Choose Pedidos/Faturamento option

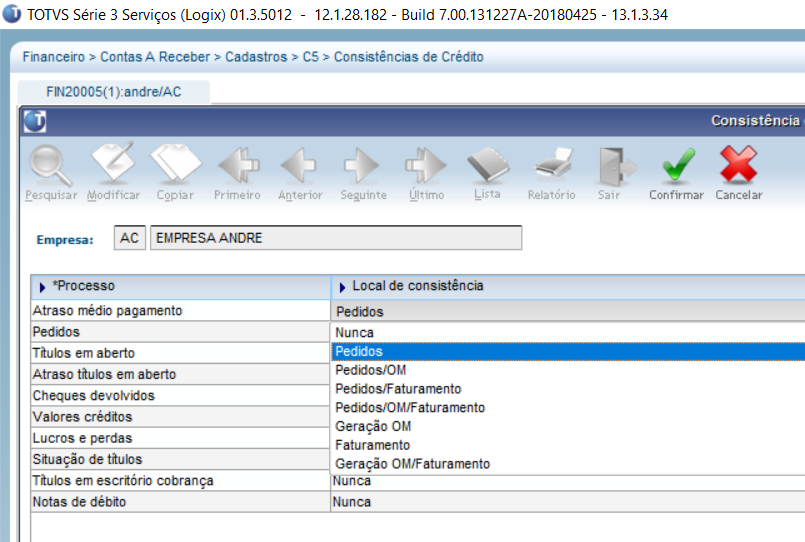[568, 389]
